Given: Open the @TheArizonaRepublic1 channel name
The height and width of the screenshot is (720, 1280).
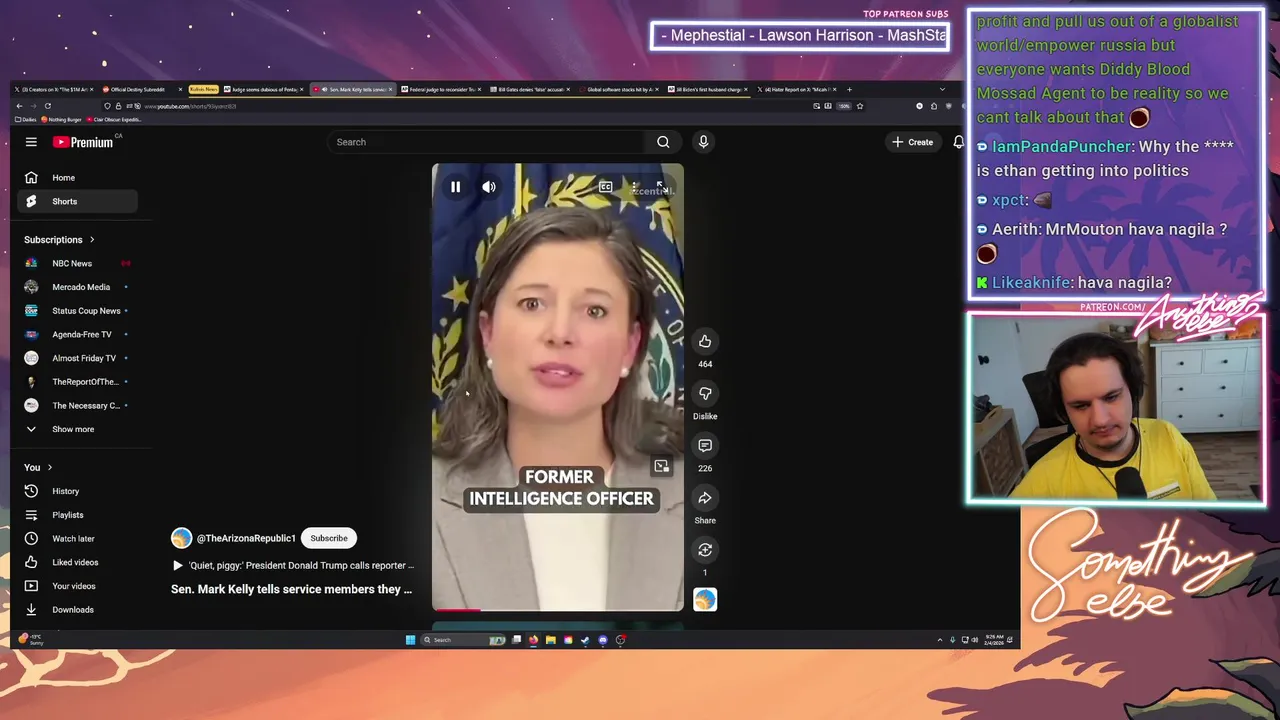Looking at the screenshot, I should point(246,538).
